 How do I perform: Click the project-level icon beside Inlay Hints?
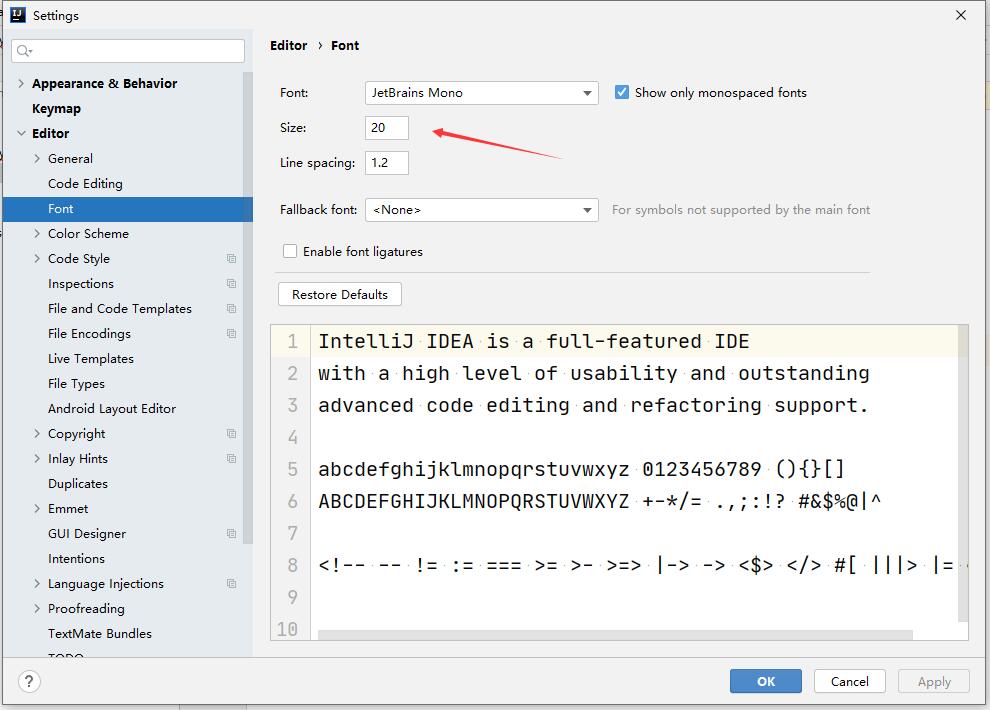coord(232,459)
